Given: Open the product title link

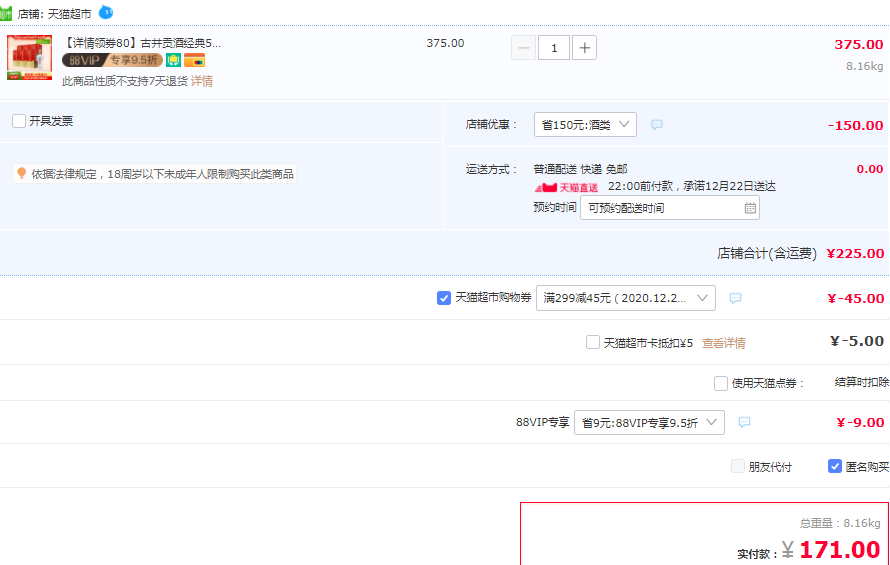Looking at the screenshot, I should point(141,43).
